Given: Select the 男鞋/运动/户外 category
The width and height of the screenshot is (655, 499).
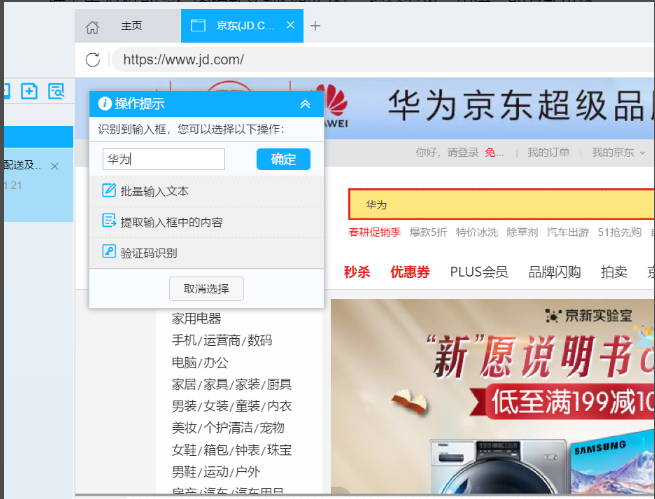Looking at the screenshot, I should click(216, 472).
